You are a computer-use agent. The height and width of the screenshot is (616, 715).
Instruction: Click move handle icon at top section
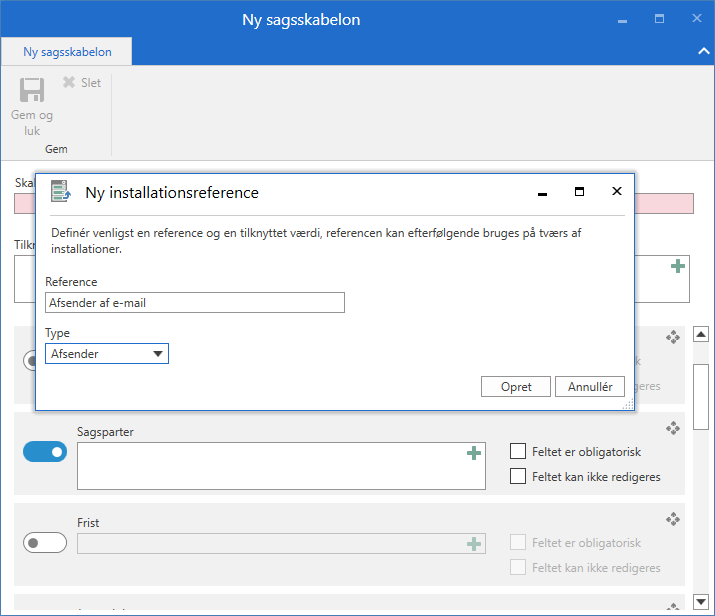(x=673, y=338)
